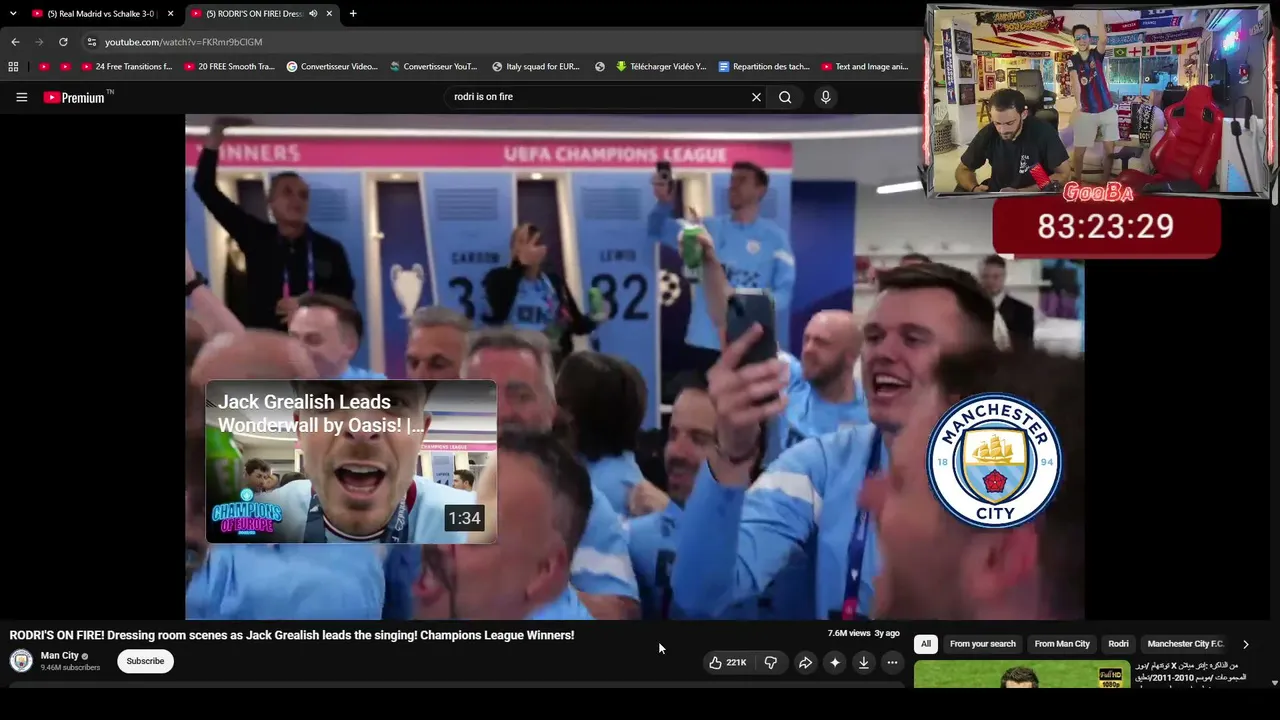Click the 9.46M subscribers text
The height and width of the screenshot is (720, 1280).
70,668
